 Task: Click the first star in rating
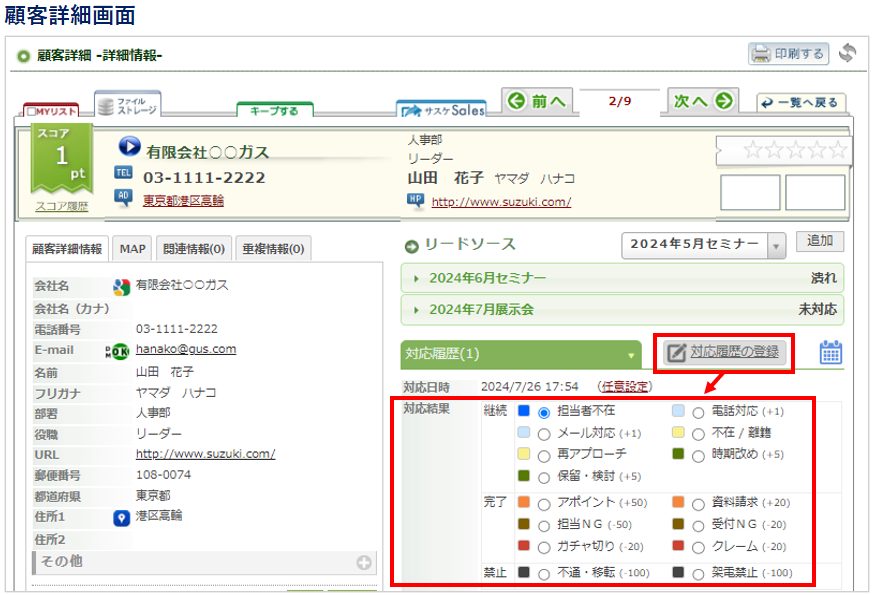click(753, 150)
